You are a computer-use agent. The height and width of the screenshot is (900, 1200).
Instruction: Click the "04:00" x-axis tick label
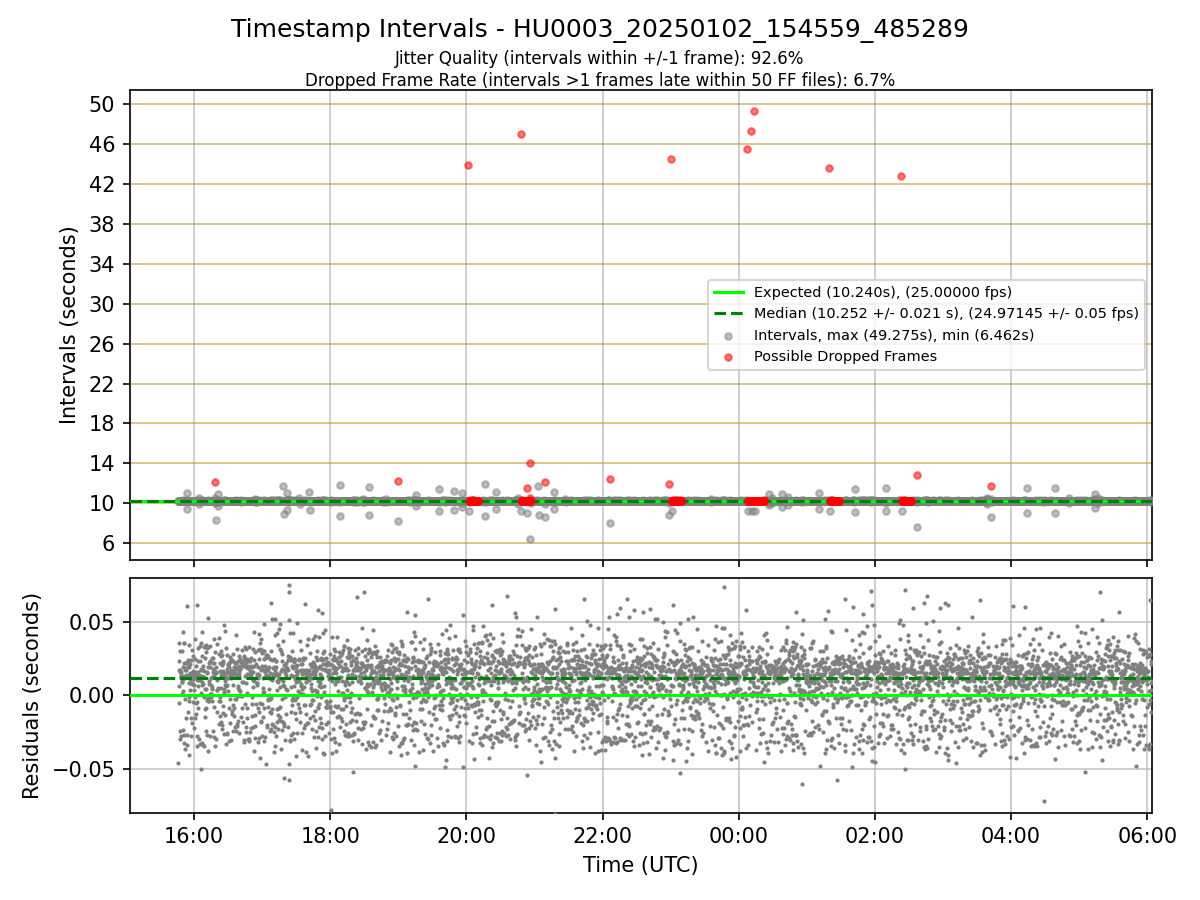pyautogui.click(x=1011, y=834)
